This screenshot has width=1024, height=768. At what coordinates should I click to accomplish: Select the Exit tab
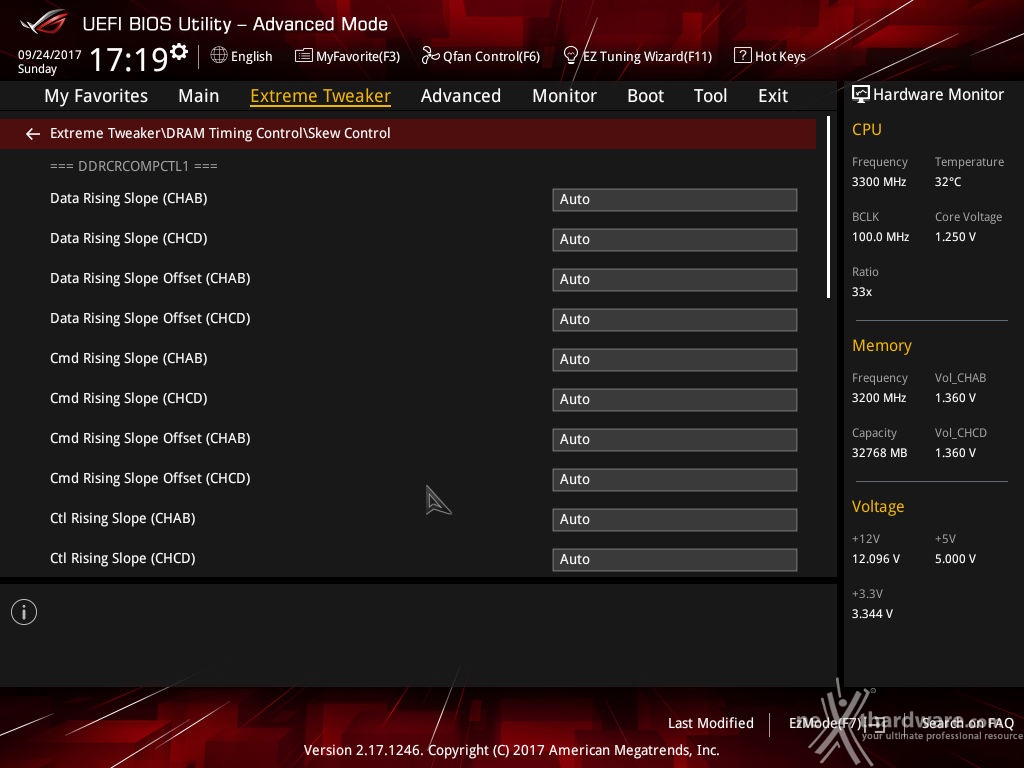(x=773, y=96)
